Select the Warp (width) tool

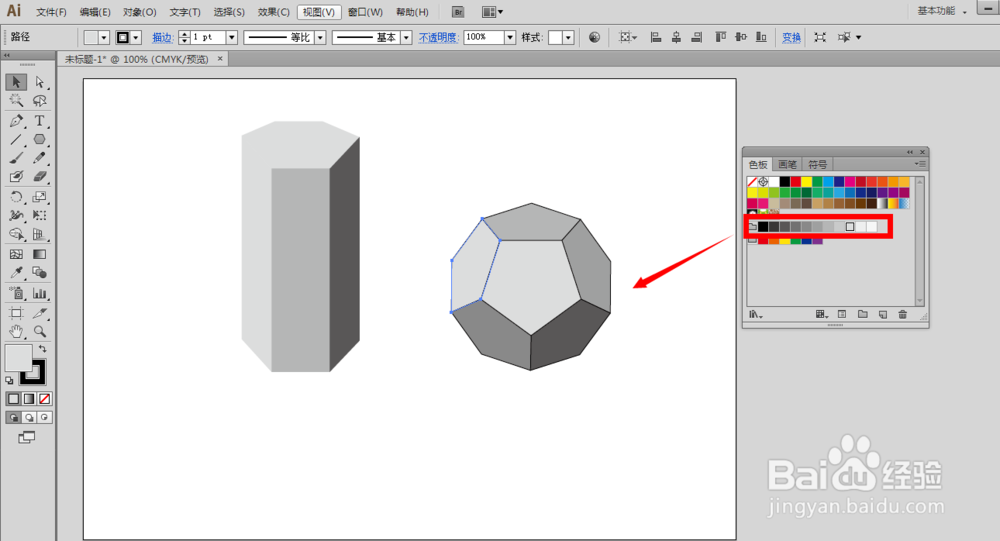pyautogui.click(x=16, y=216)
